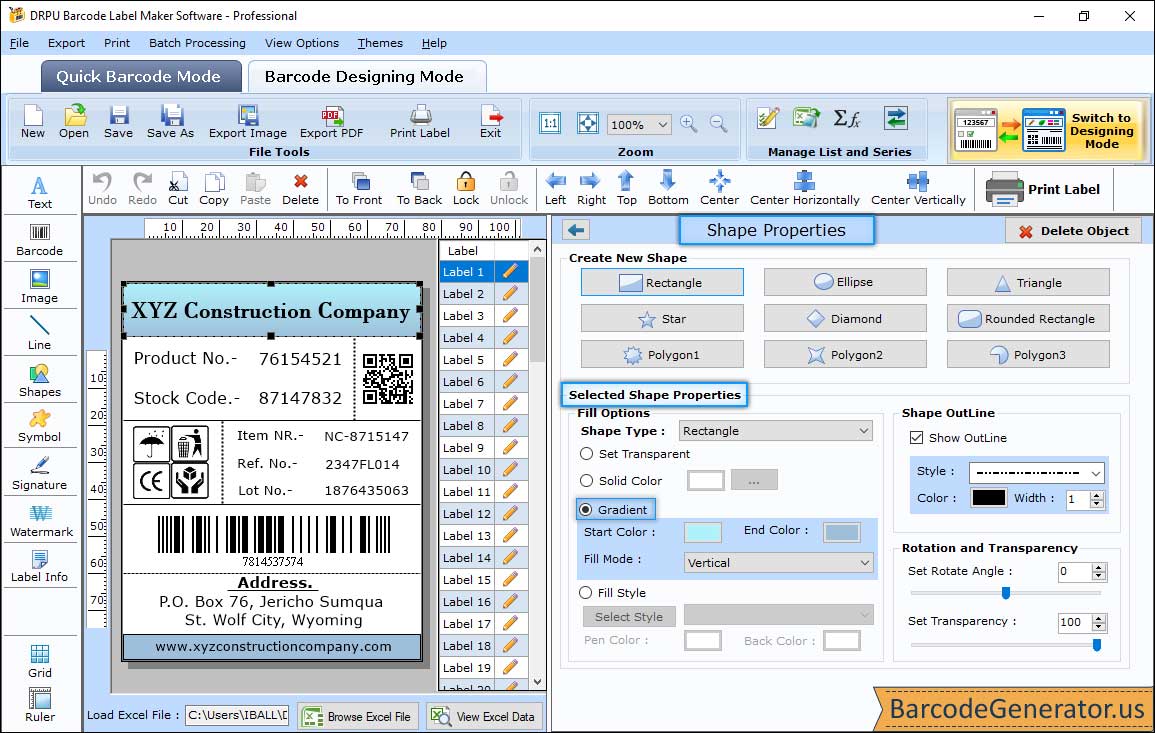This screenshot has width=1155, height=733.
Task: Toggle the Grid display
Action: coord(40,662)
